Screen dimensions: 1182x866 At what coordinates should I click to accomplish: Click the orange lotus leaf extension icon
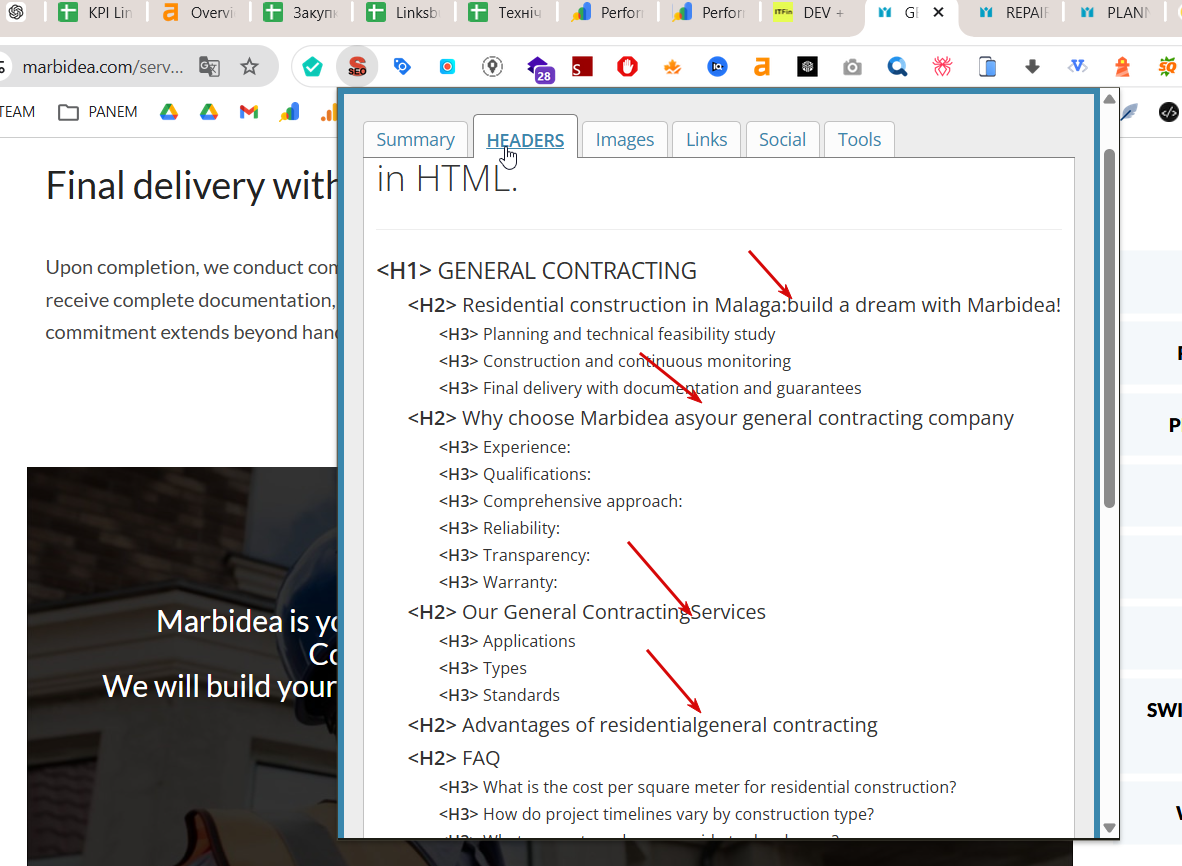(672, 67)
